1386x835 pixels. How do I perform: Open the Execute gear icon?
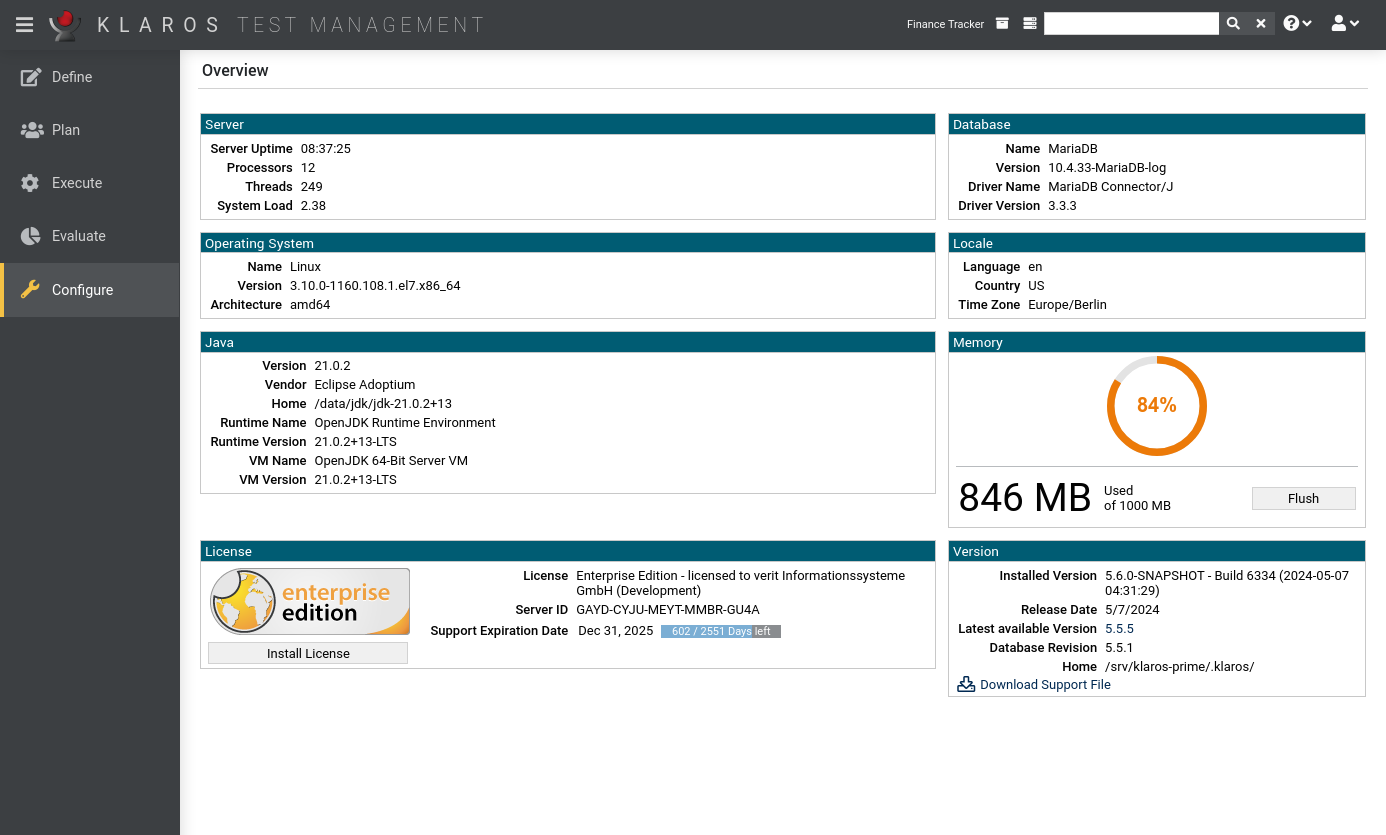[31, 183]
